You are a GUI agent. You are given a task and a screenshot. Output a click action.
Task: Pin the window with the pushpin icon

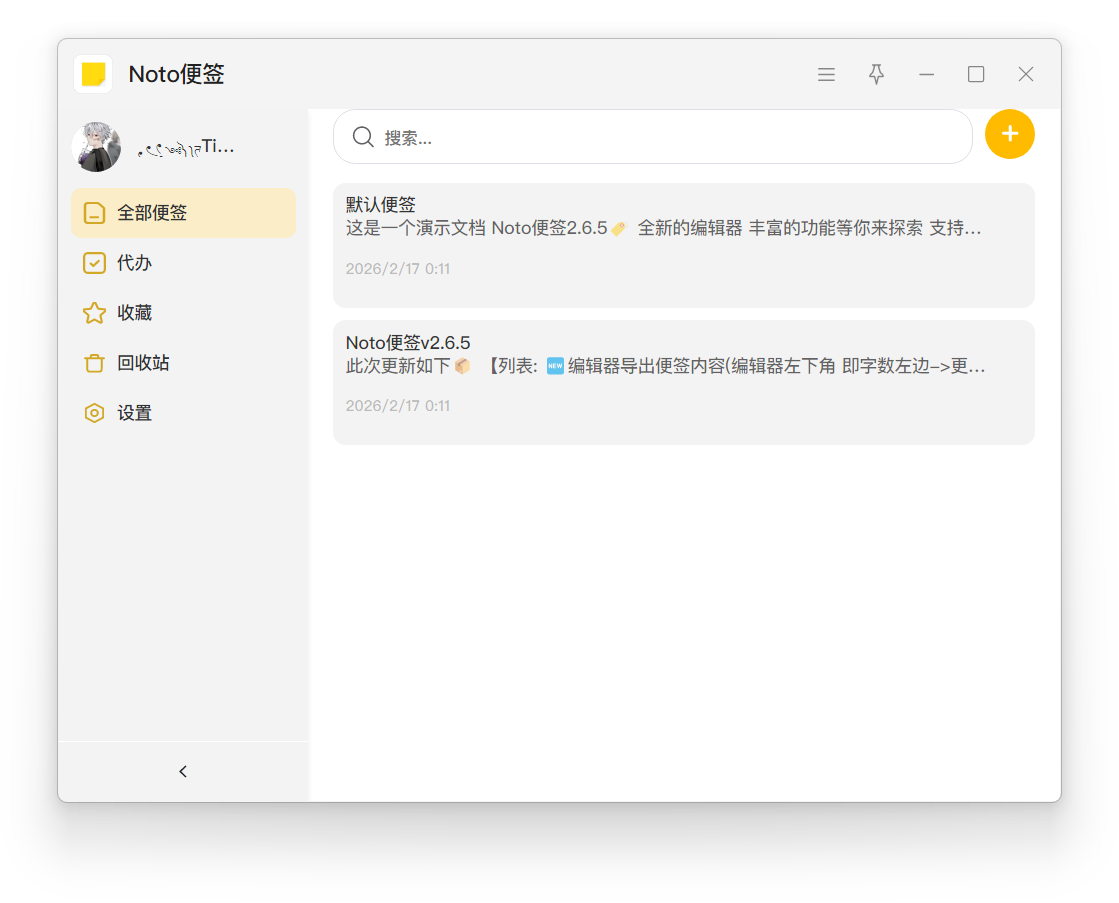[x=876, y=75]
